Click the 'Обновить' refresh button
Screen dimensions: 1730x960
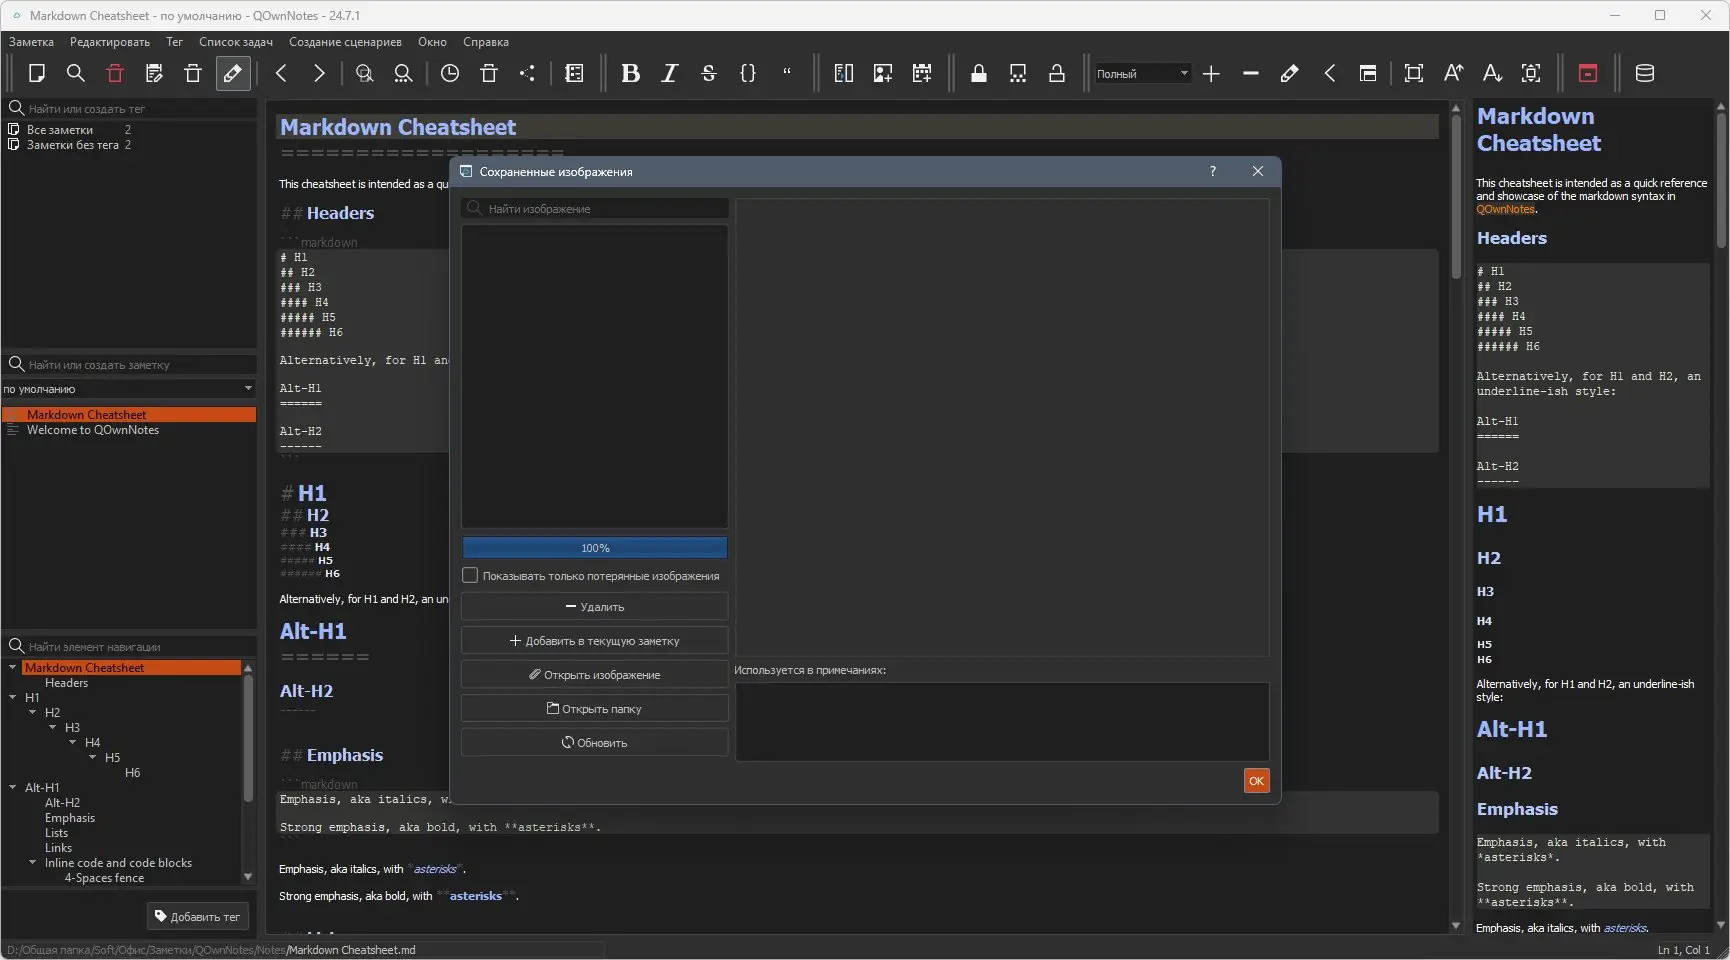click(x=594, y=743)
